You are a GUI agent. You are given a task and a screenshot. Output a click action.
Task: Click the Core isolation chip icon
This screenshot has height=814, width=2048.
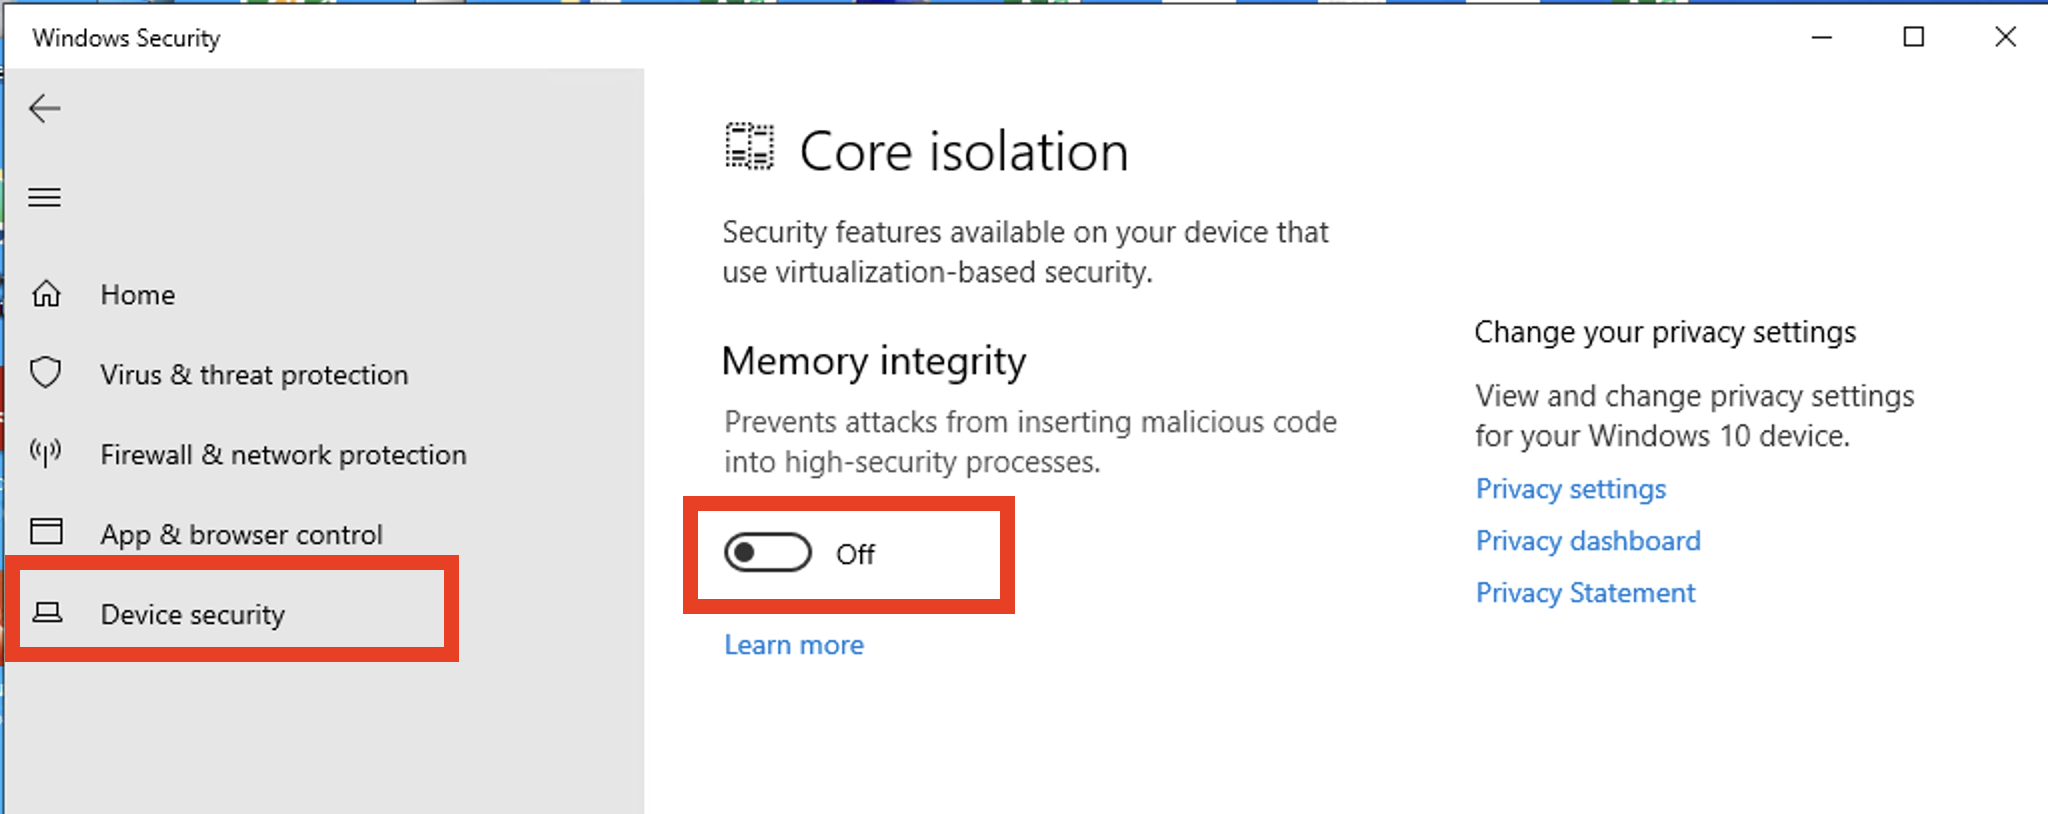tap(749, 147)
